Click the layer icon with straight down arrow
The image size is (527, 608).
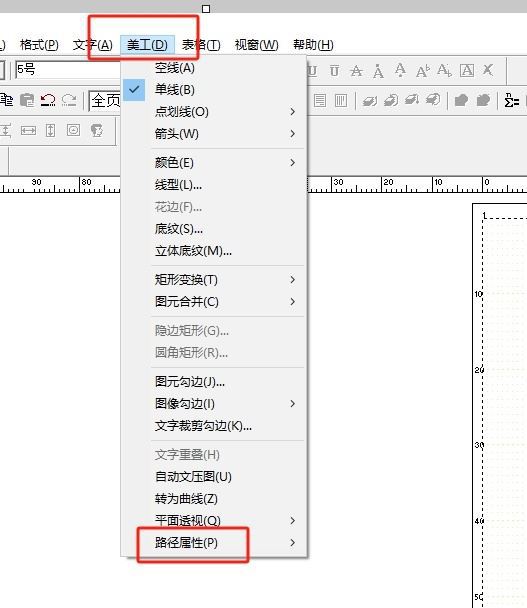(412, 100)
